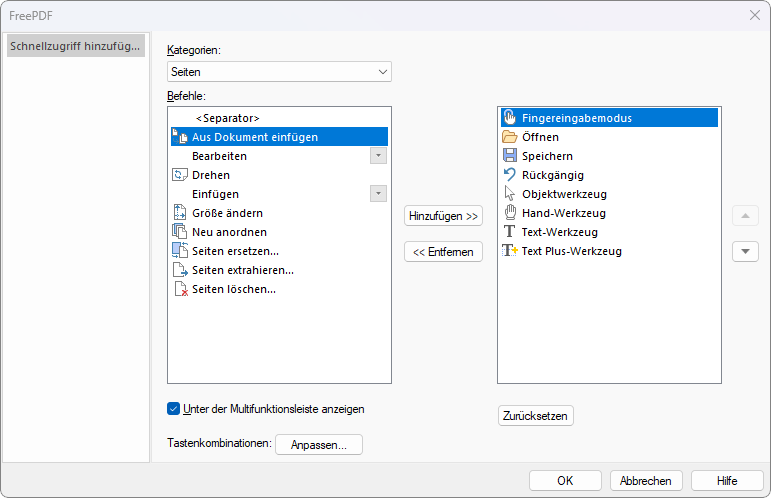Select the Bearbeiten command row
Viewport: 771px width, 498px height.
[279, 156]
